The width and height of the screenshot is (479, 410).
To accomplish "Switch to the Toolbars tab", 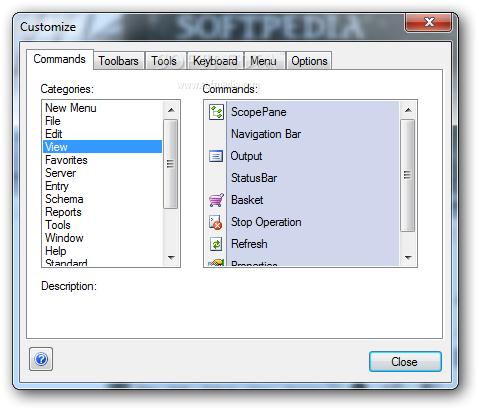I will point(118,61).
